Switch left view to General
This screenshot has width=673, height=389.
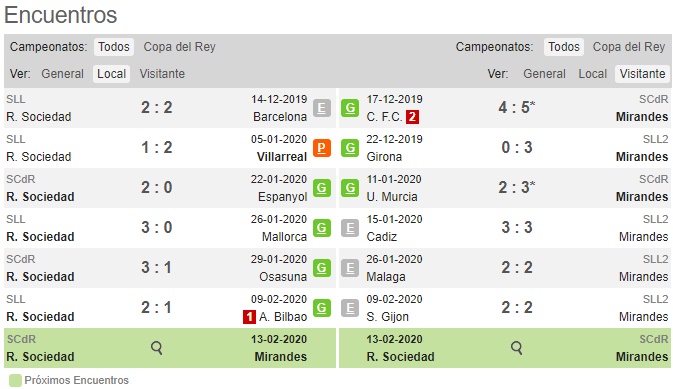pyautogui.click(x=62, y=74)
